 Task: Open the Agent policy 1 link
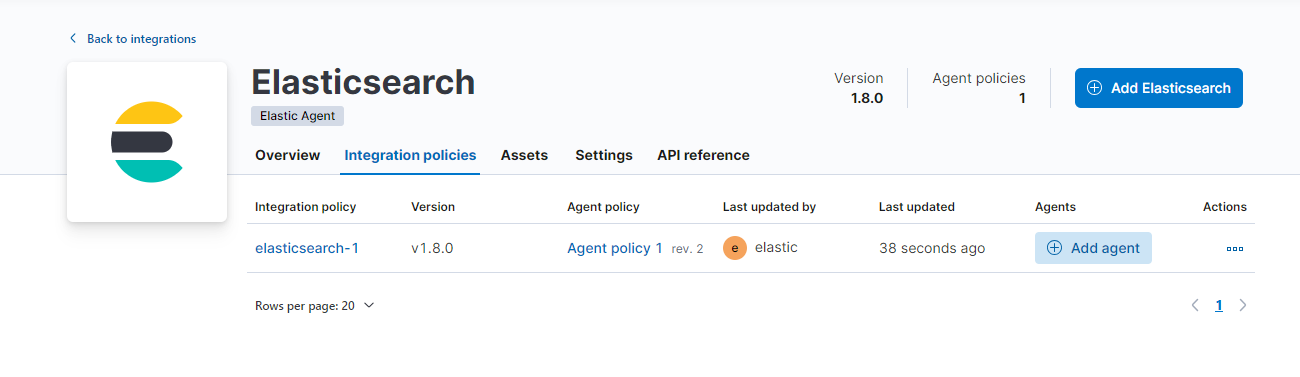615,248
